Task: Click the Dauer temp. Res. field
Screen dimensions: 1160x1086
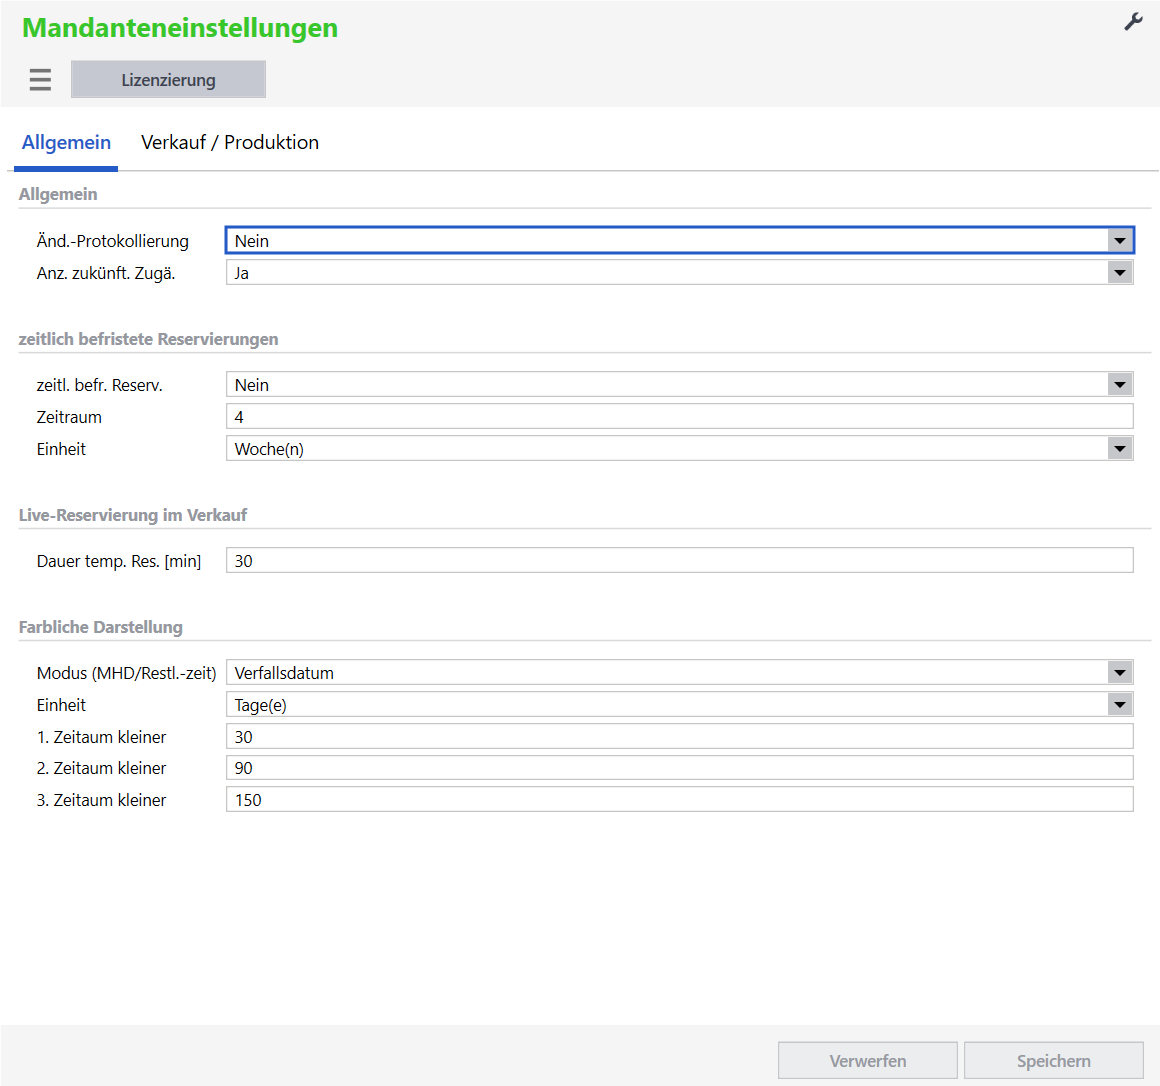Action: pyautogui.click(x=679, y=561)
